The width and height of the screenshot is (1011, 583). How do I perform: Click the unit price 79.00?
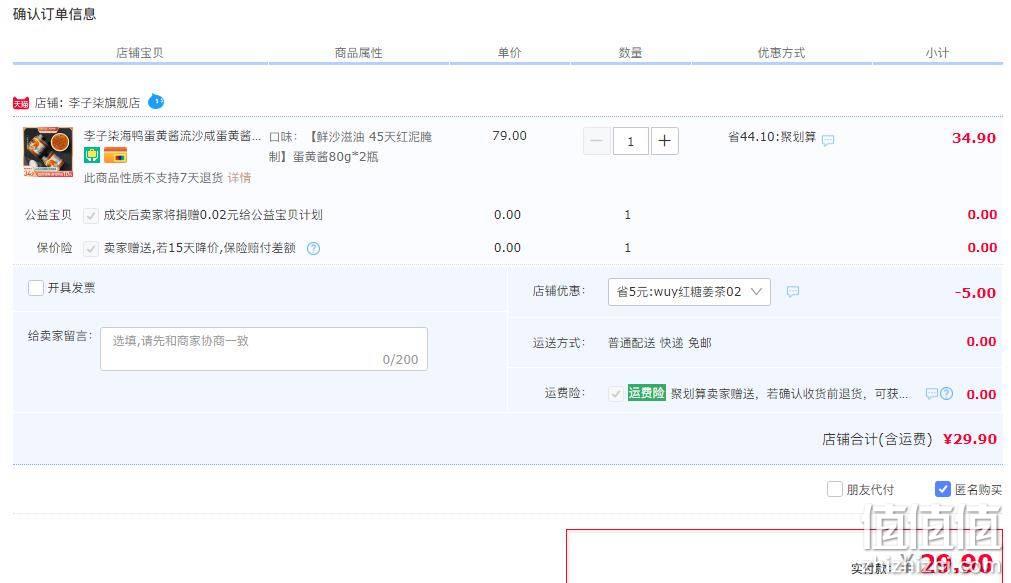pos(509,136)
